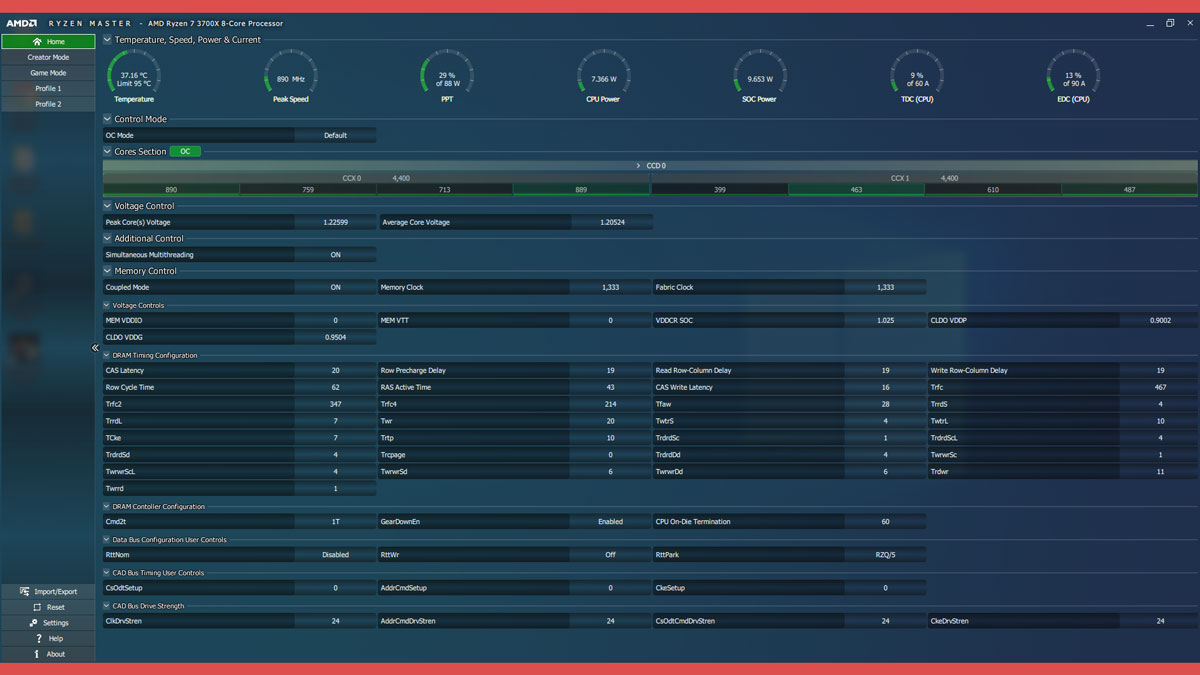The image size is (1200, 675).
Task: Click the Trfc value field
Action: point(1160,387)
